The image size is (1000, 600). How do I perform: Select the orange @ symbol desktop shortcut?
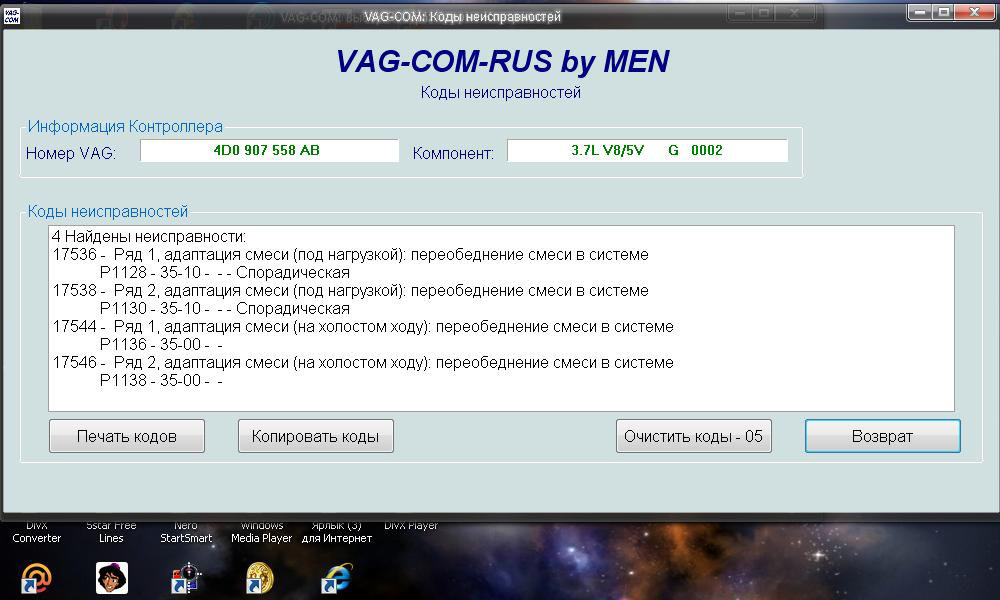37,577
